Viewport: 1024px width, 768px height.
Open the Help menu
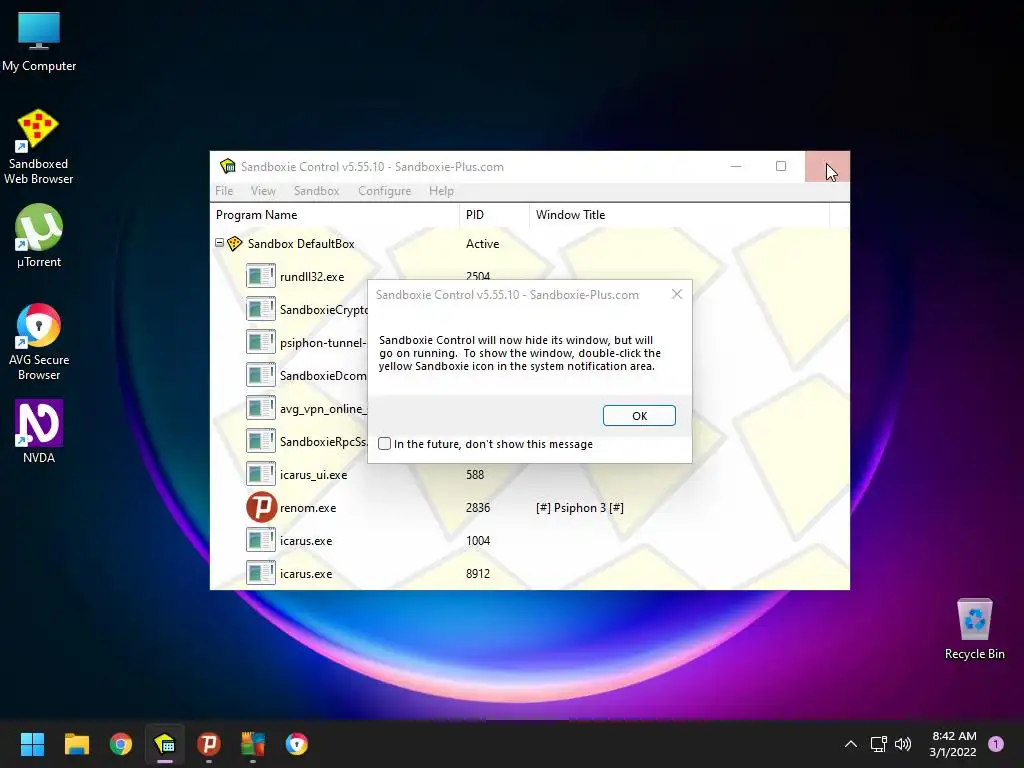(441, 191)
